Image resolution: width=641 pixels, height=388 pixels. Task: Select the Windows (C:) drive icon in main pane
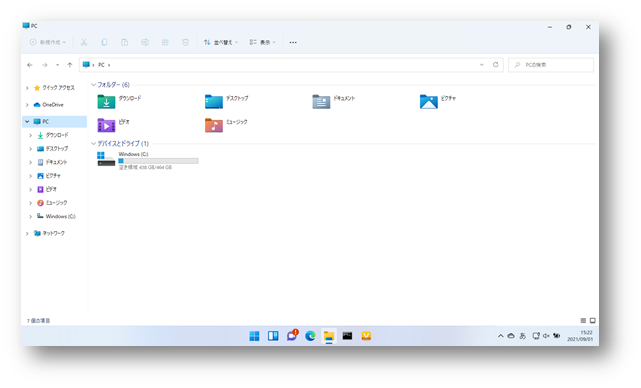point(106,159)
